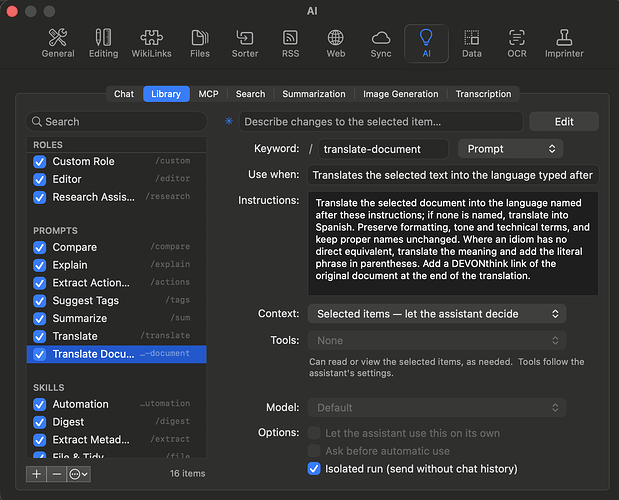Select the Research Assistant row
Image resolution: width=619 pixels, height=500 pixels.
(x=116, y=197)
